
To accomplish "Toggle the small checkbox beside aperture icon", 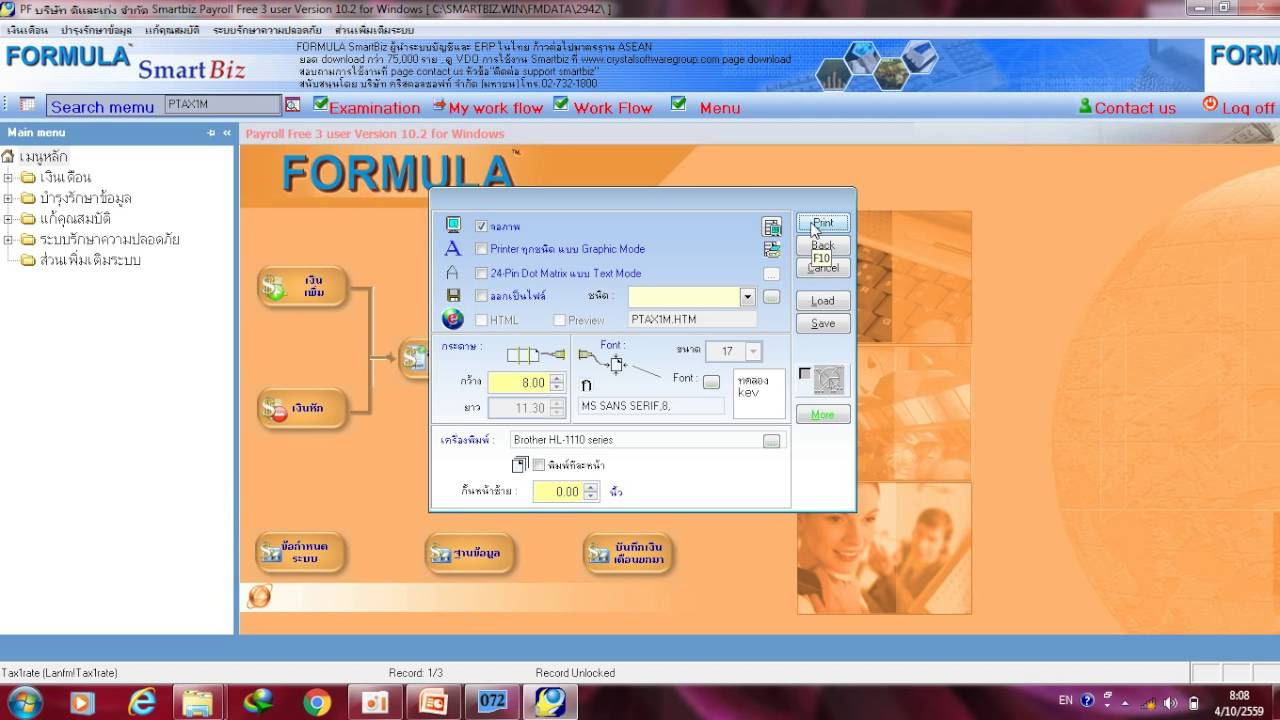I will coord(805,374).
